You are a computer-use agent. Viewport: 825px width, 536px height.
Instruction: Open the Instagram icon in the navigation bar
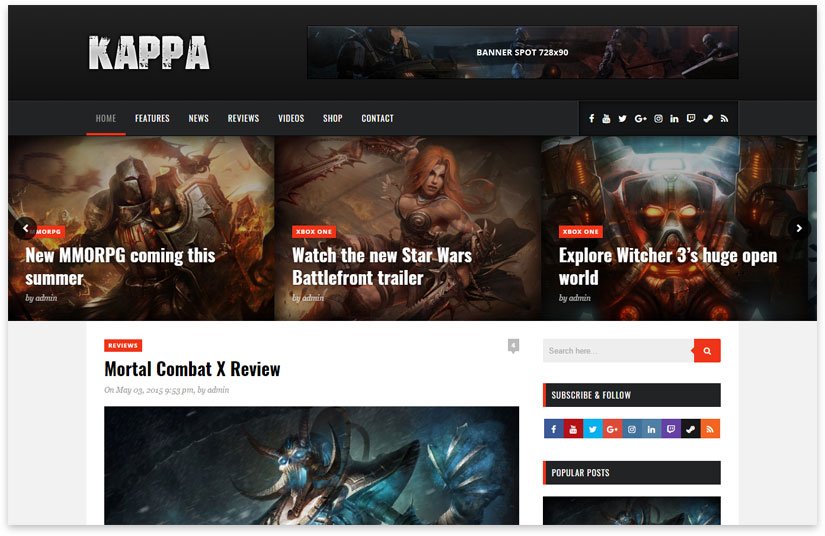[x=658, y=118]
